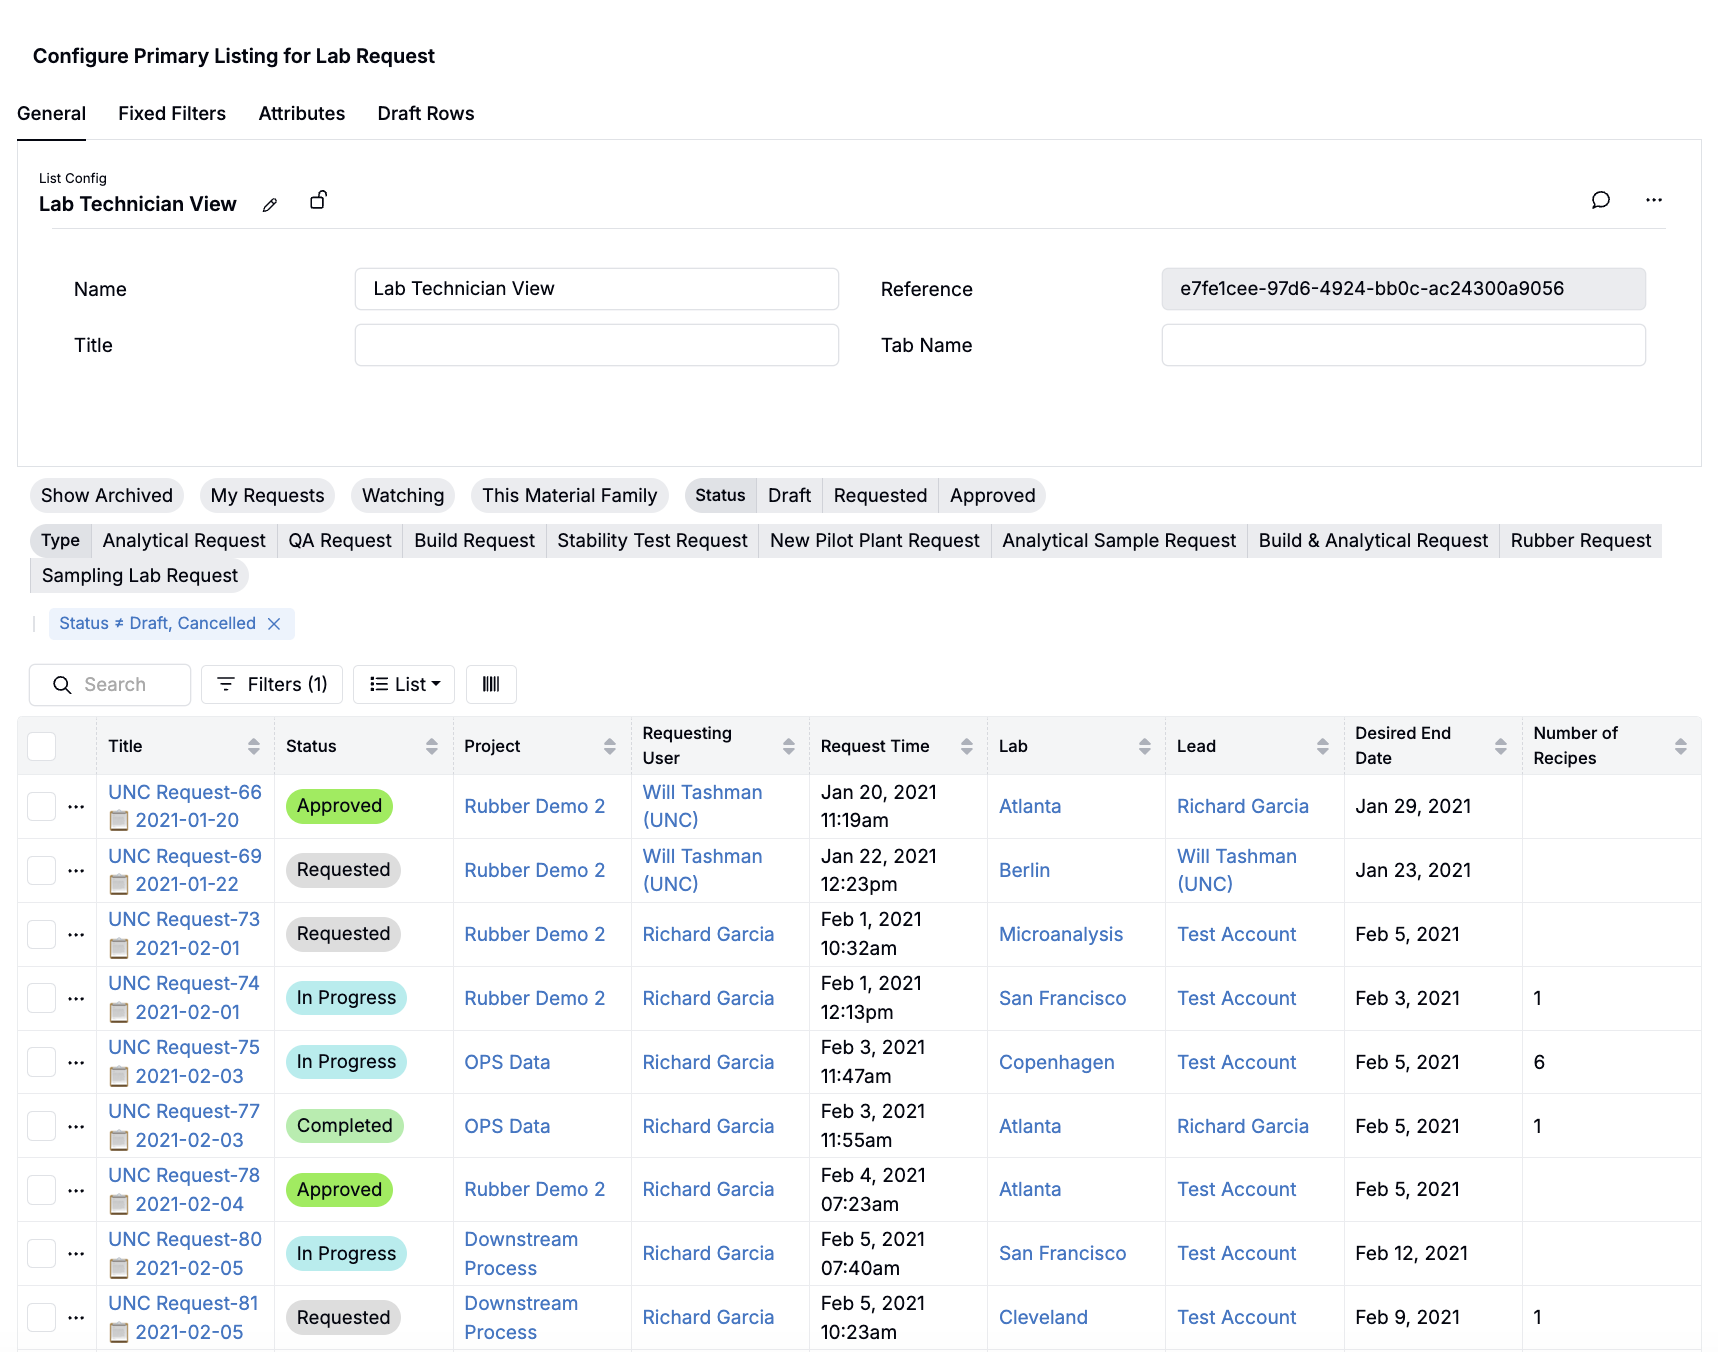Click the pencil edit icon beside Lab Technician View
This screenshot has height=1352, width=1718.
coord(270,205)
